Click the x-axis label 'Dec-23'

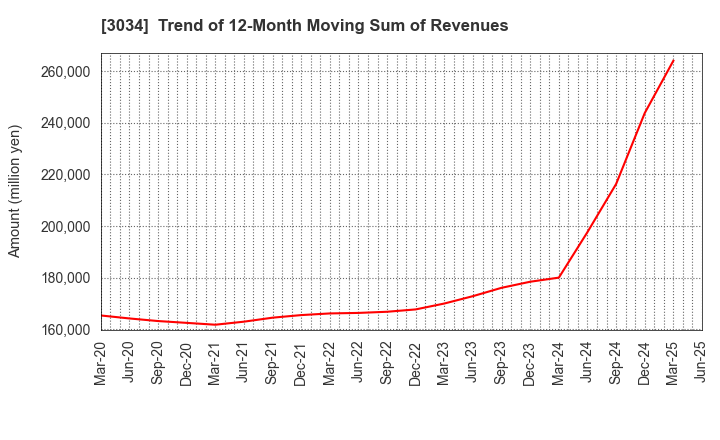click(529, 364)
